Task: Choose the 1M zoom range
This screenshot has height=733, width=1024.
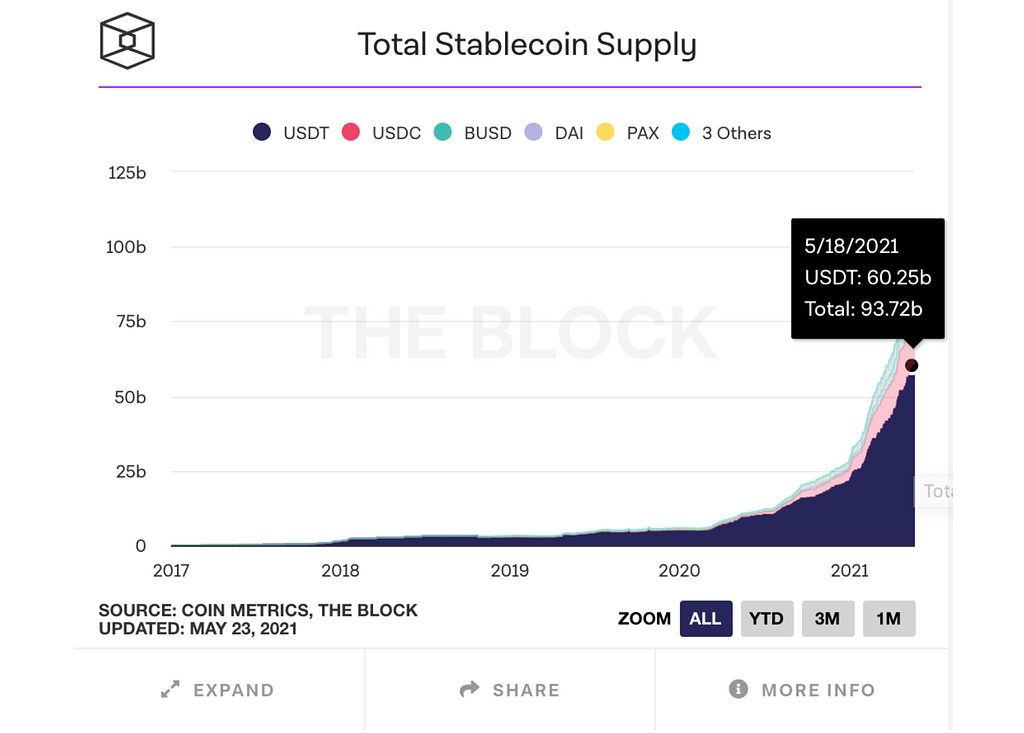Action: coord(888,618)
